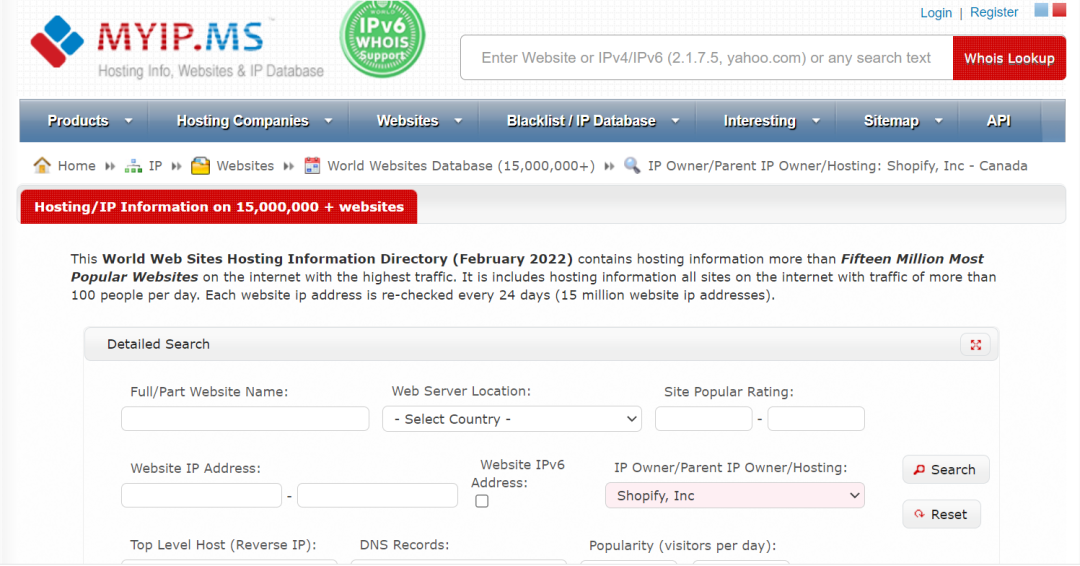The height and width of the screenshot is (566, 1080).
Task: Click the calendar icon before World Websites Database
Action: pyautogui.click(x=312, y=166)
